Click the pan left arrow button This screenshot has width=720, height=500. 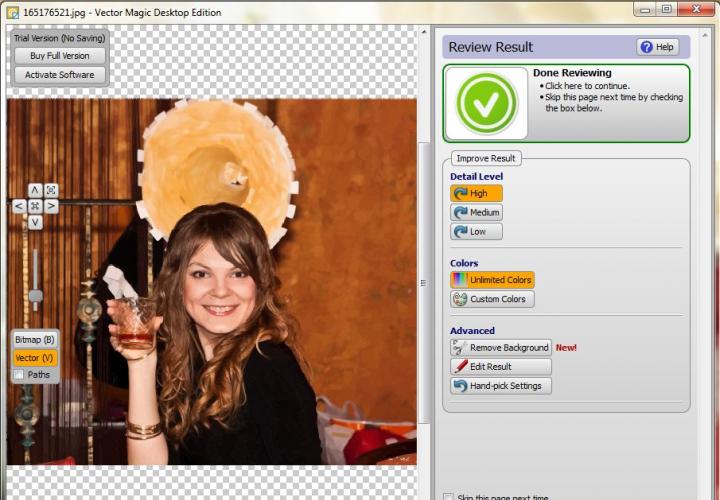(19, 206)
